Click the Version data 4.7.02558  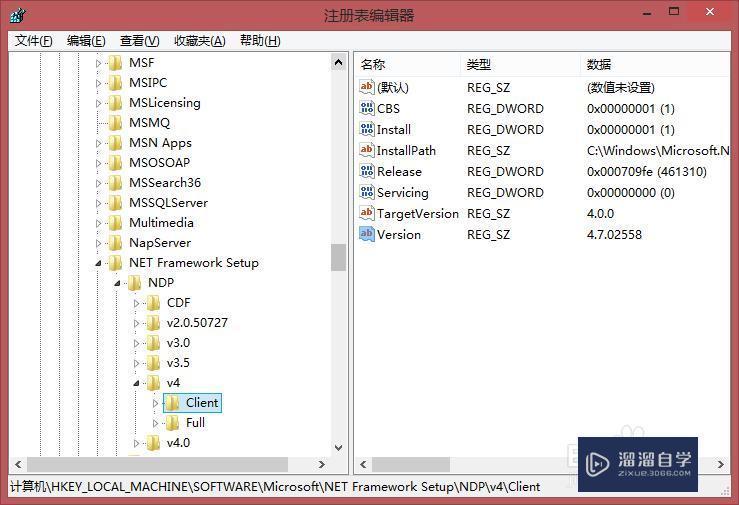coord(614,235)
